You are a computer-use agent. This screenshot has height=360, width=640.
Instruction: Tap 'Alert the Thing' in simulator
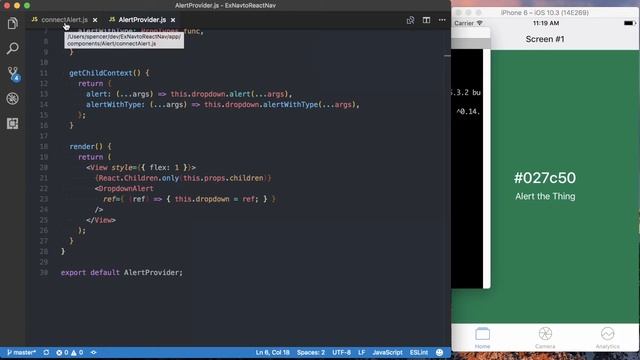pos(545,196)
